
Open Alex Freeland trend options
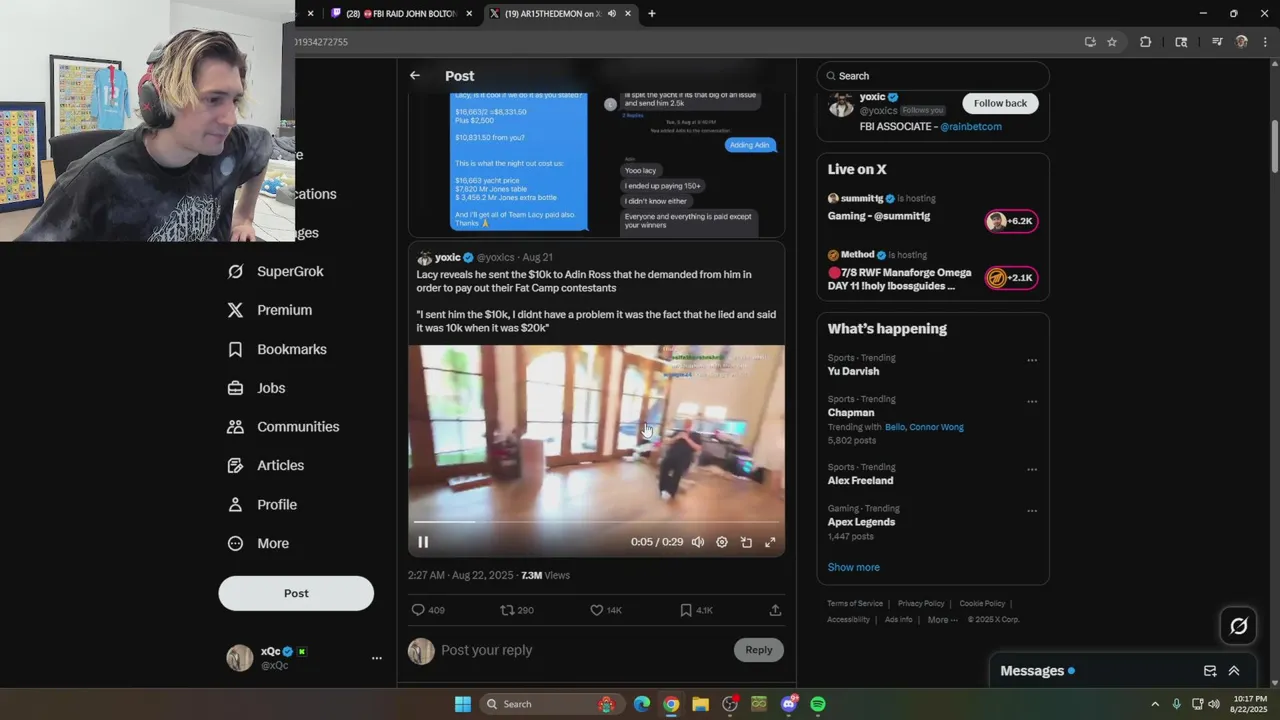coord(1032,470)
